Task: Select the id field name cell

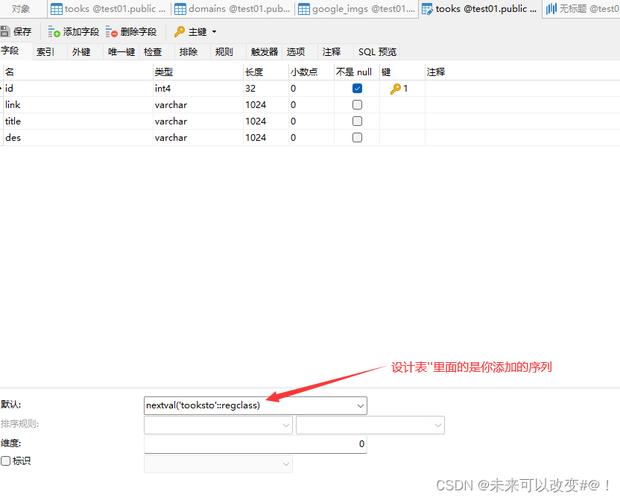Action: [x=78, y=89]
